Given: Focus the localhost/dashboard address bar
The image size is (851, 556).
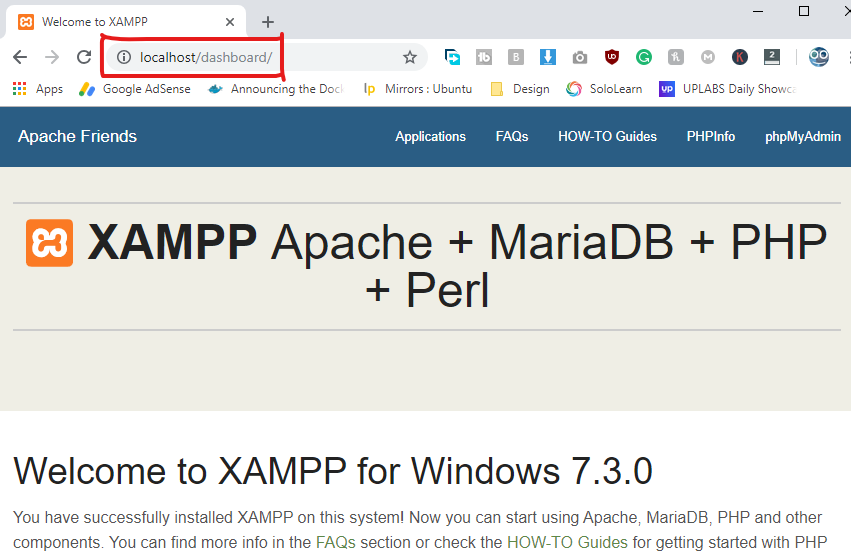Looking at the screenshot, I should [x=266, y=57].
